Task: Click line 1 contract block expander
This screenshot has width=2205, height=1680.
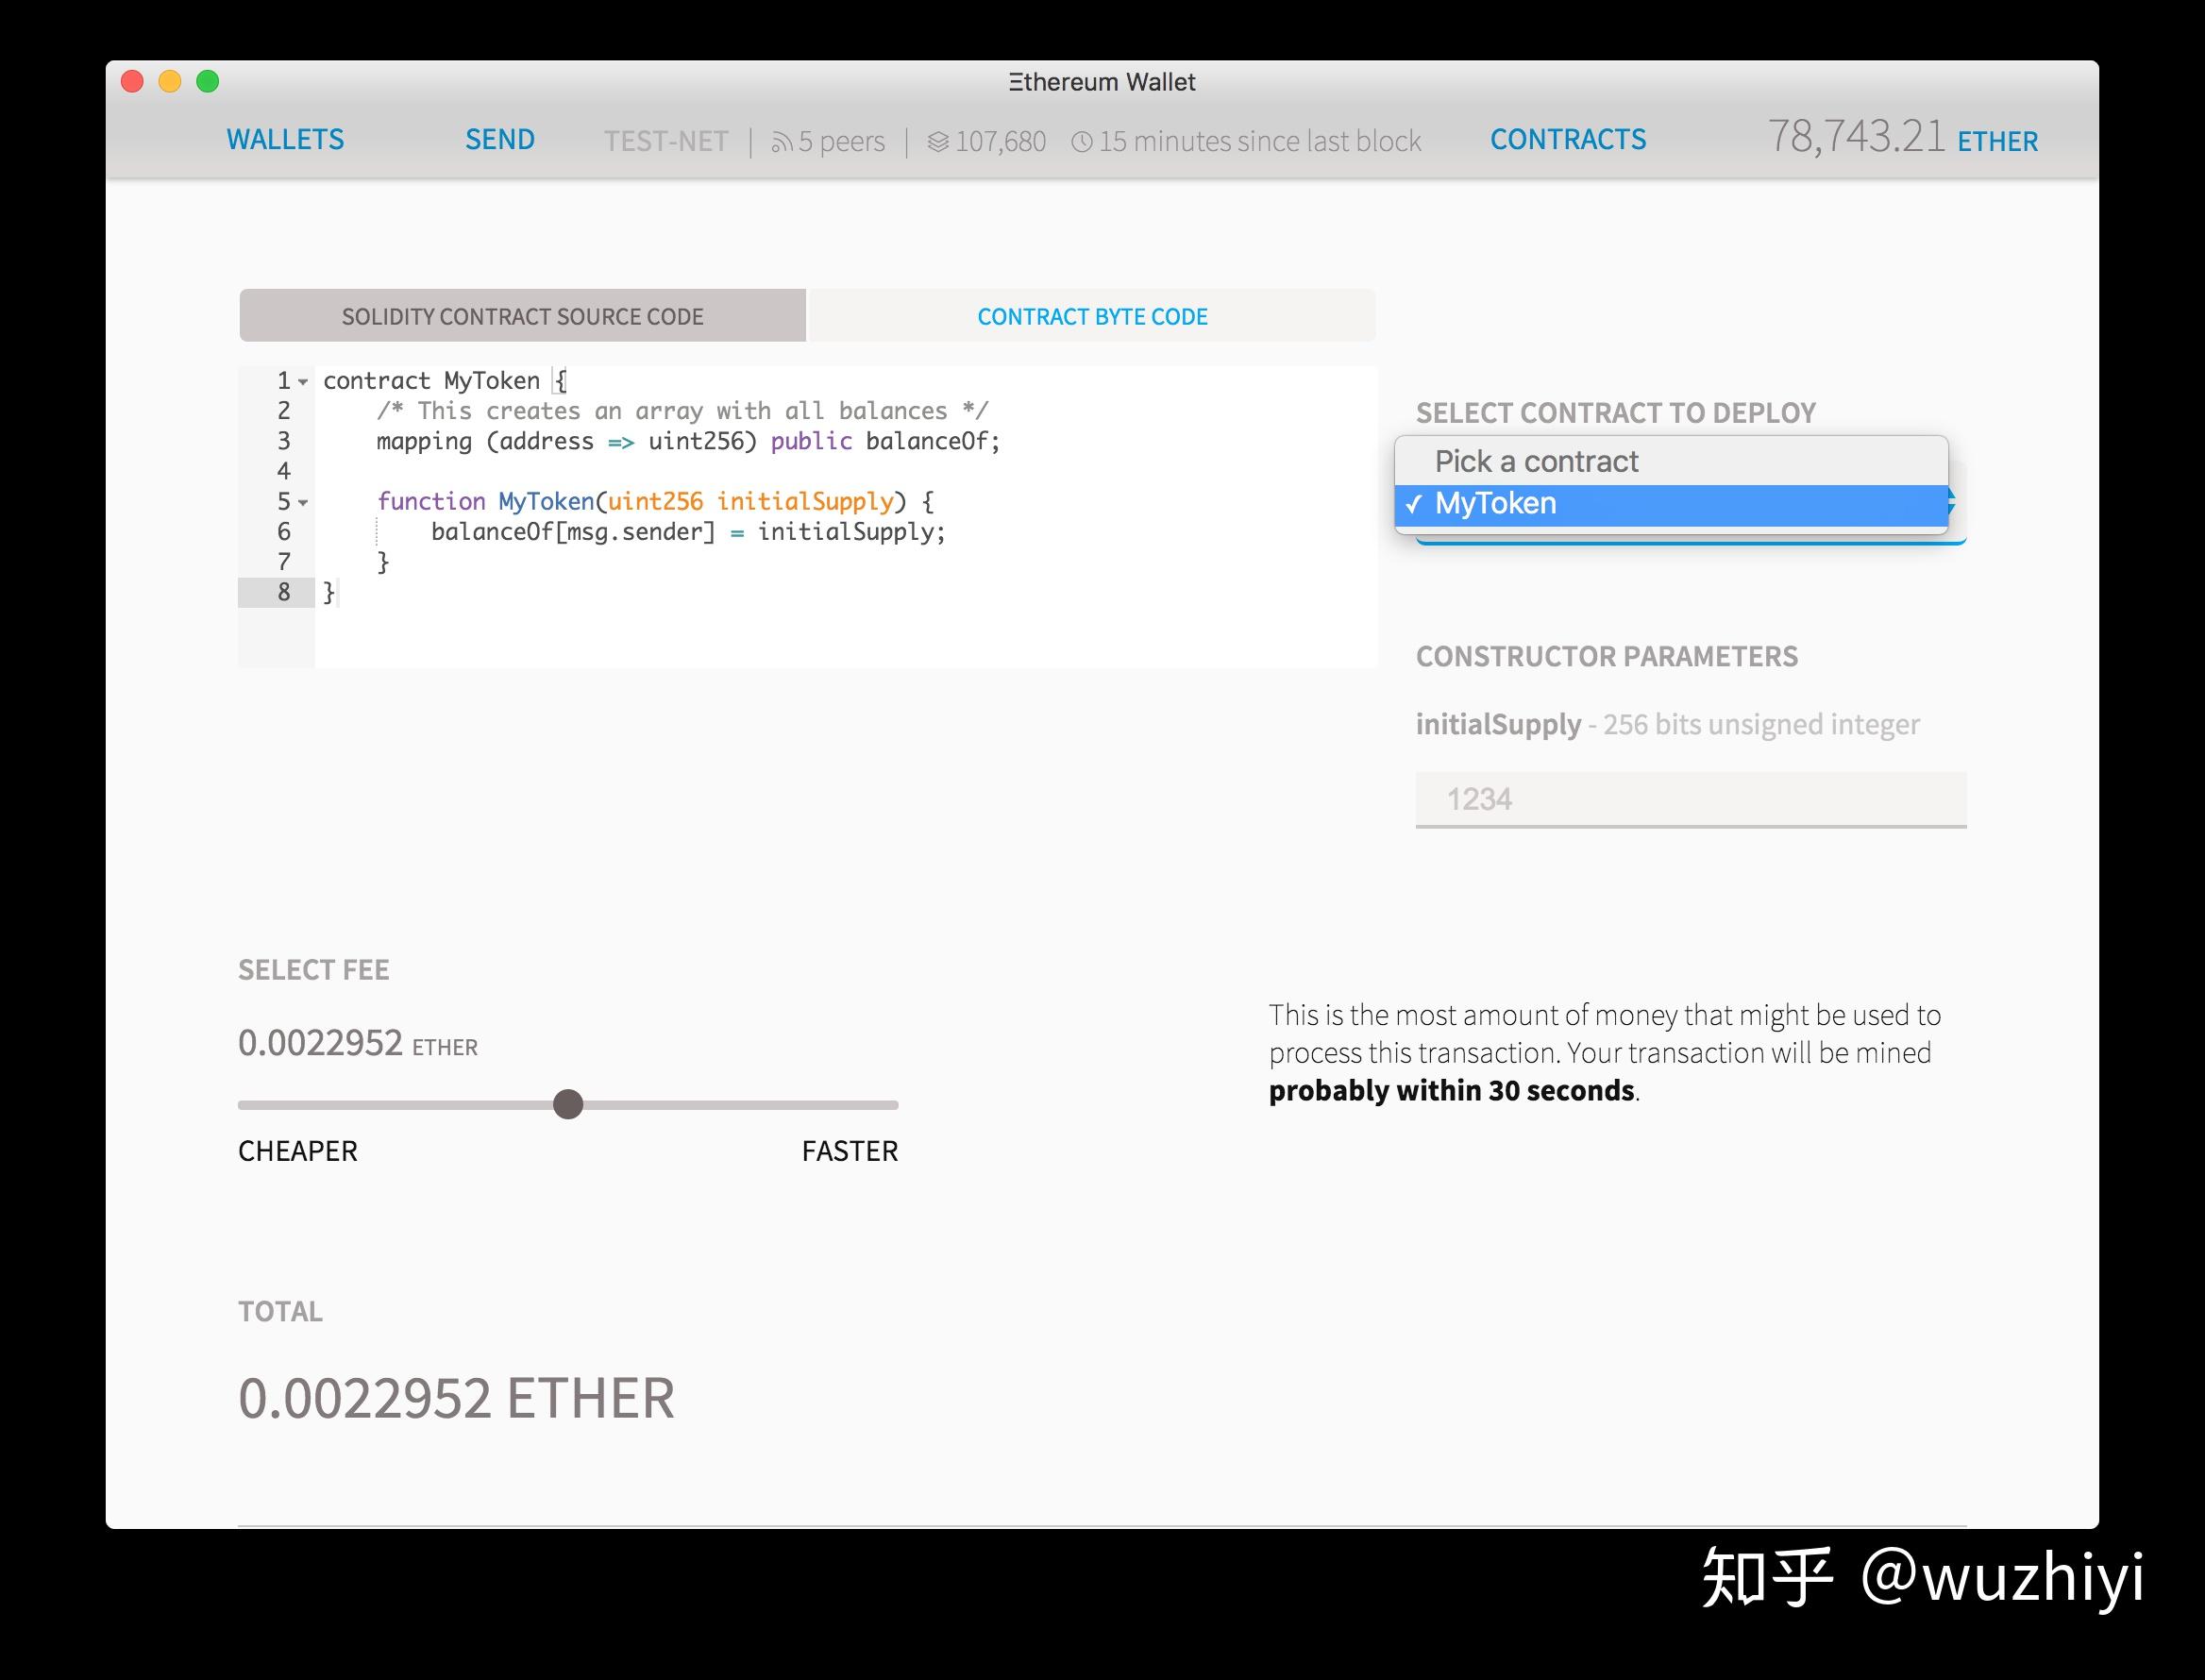Action: (302, 379)
